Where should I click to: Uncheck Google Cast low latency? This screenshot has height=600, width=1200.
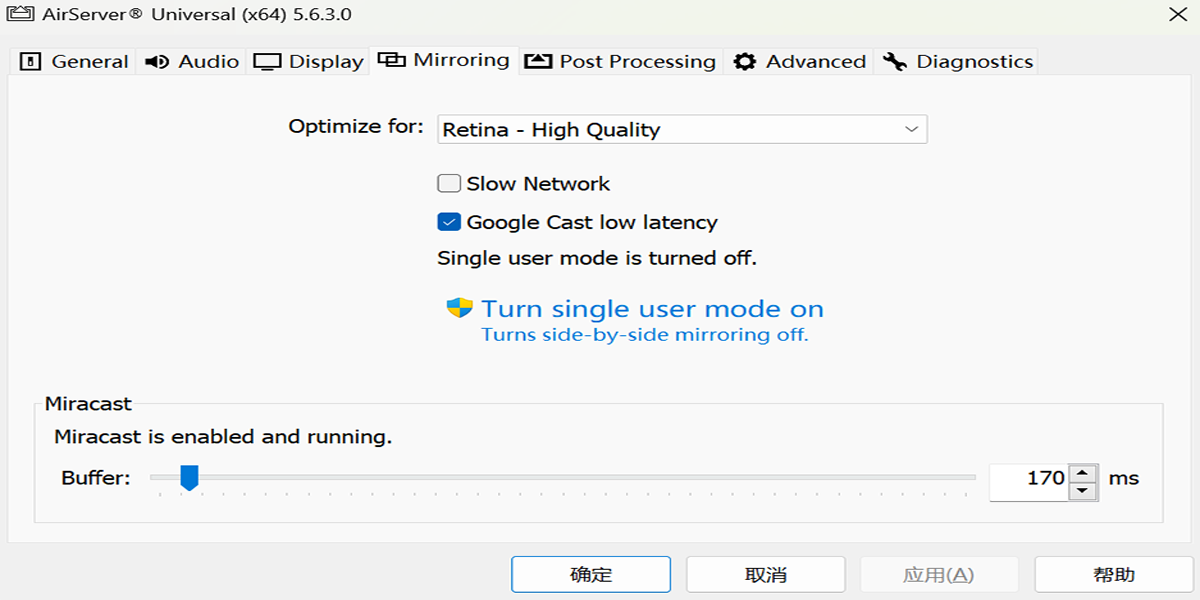tap(449, 222)
